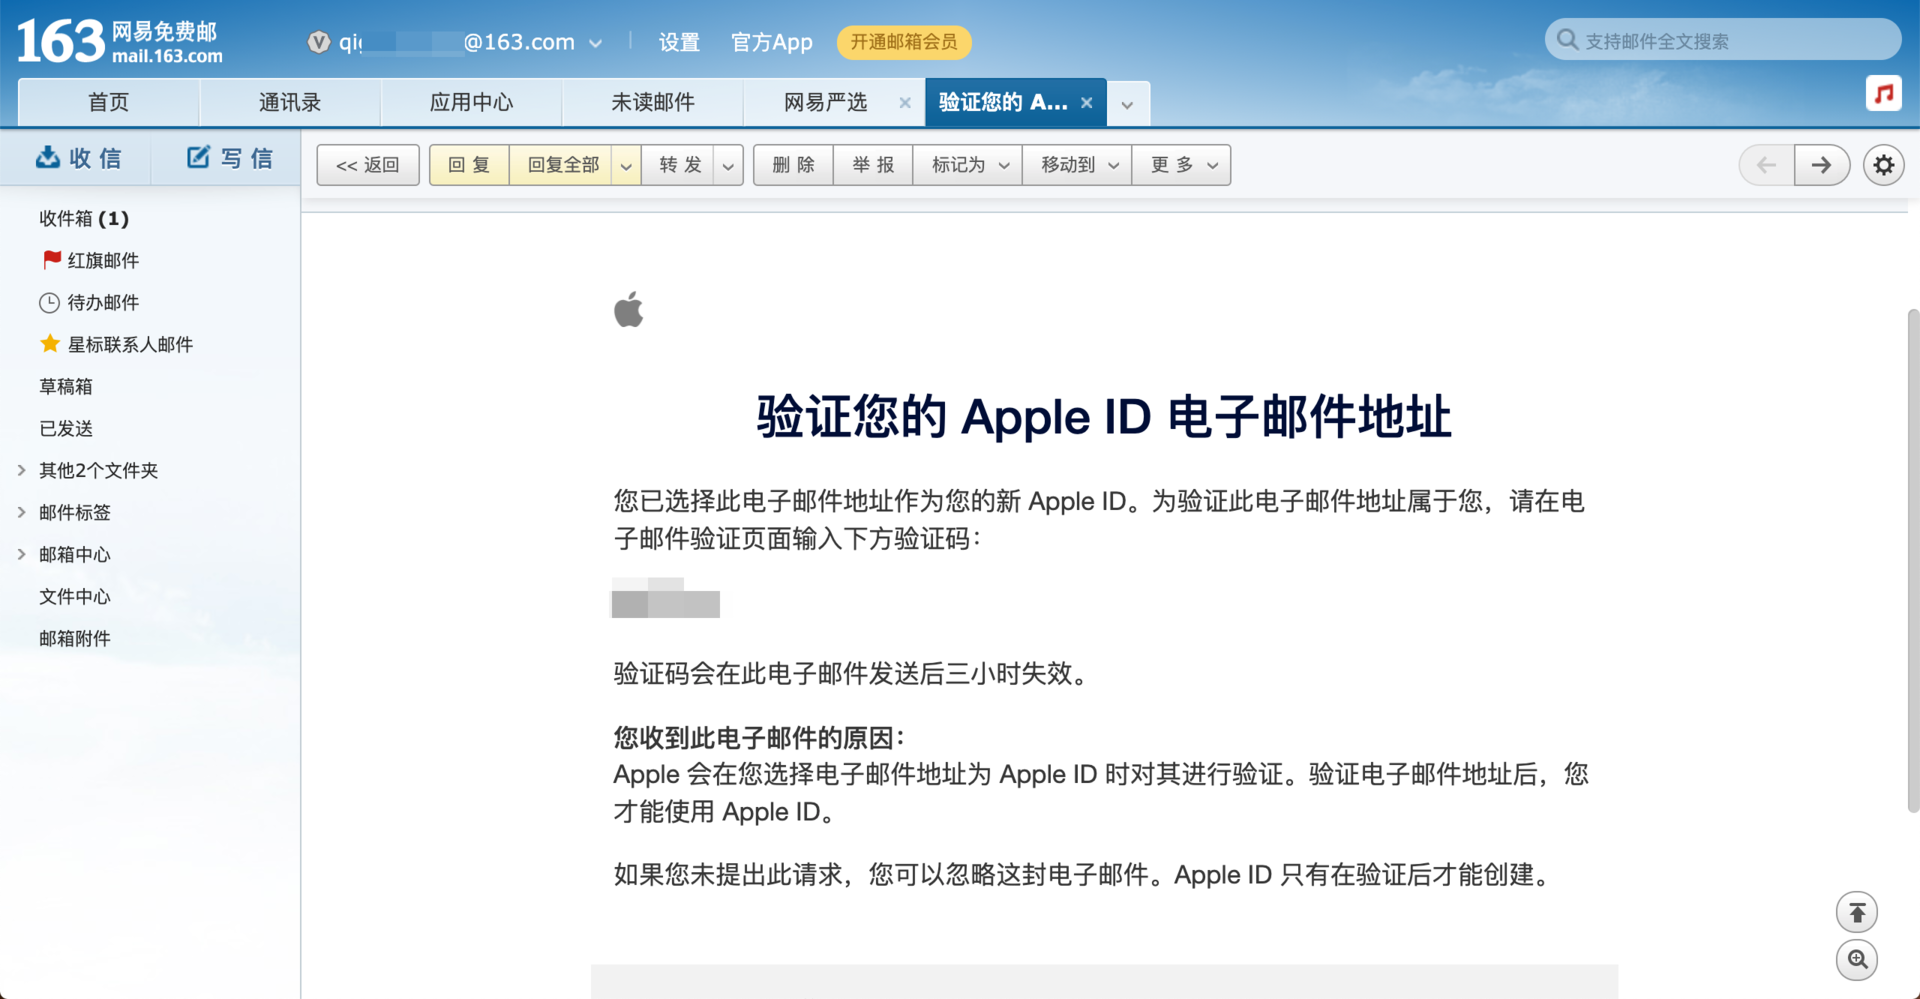Switch to the 通讯录 tab
1920x999 pixels.
290,102
